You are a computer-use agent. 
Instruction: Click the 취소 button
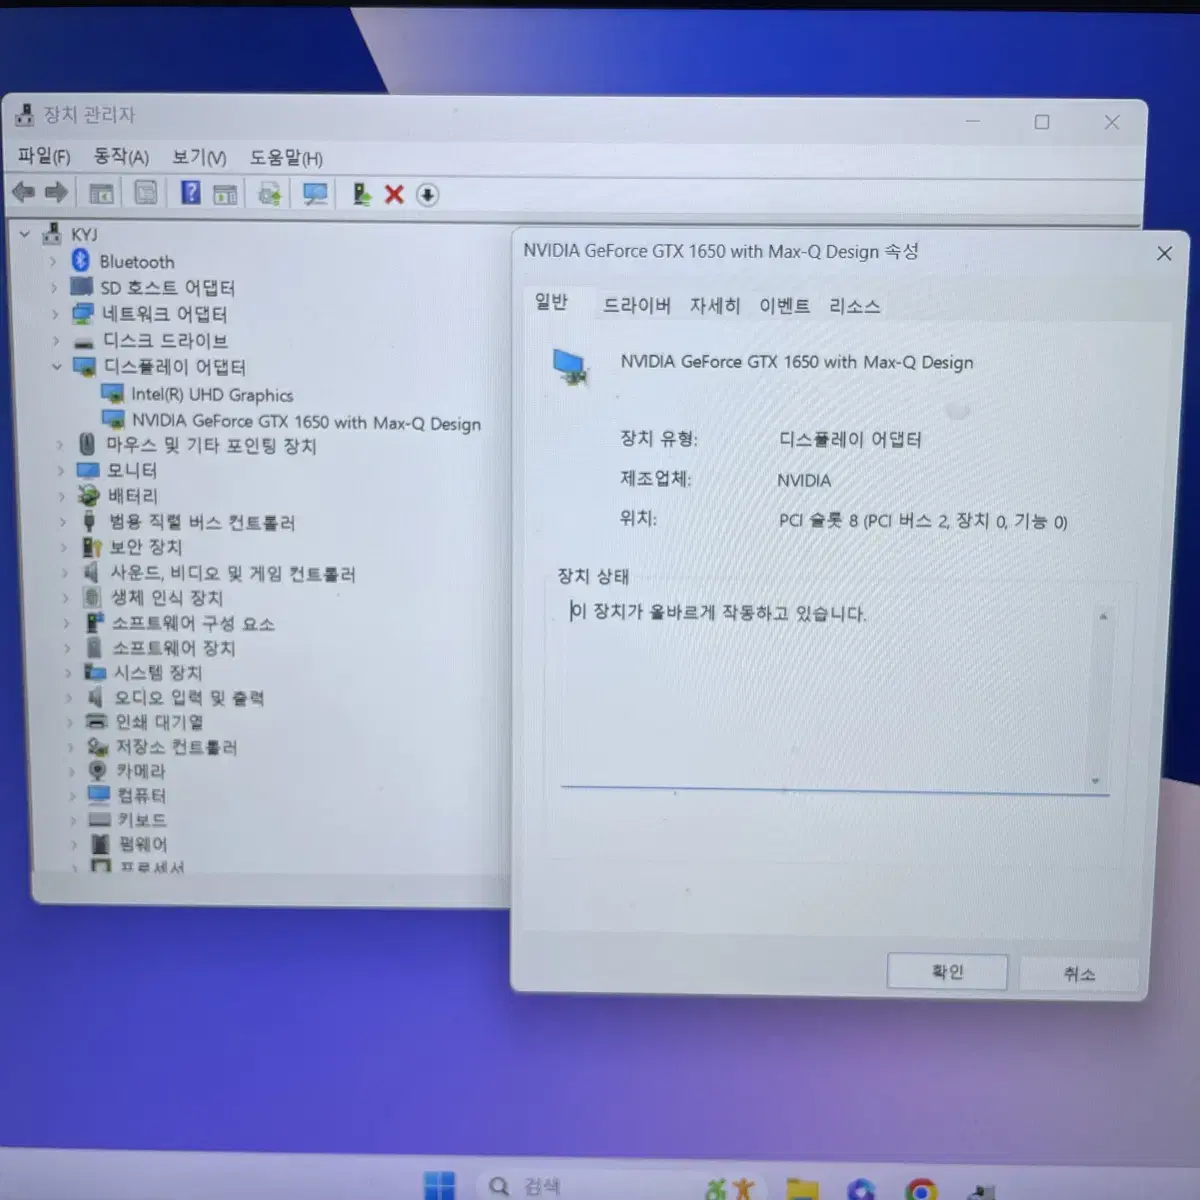(1079, 974)
